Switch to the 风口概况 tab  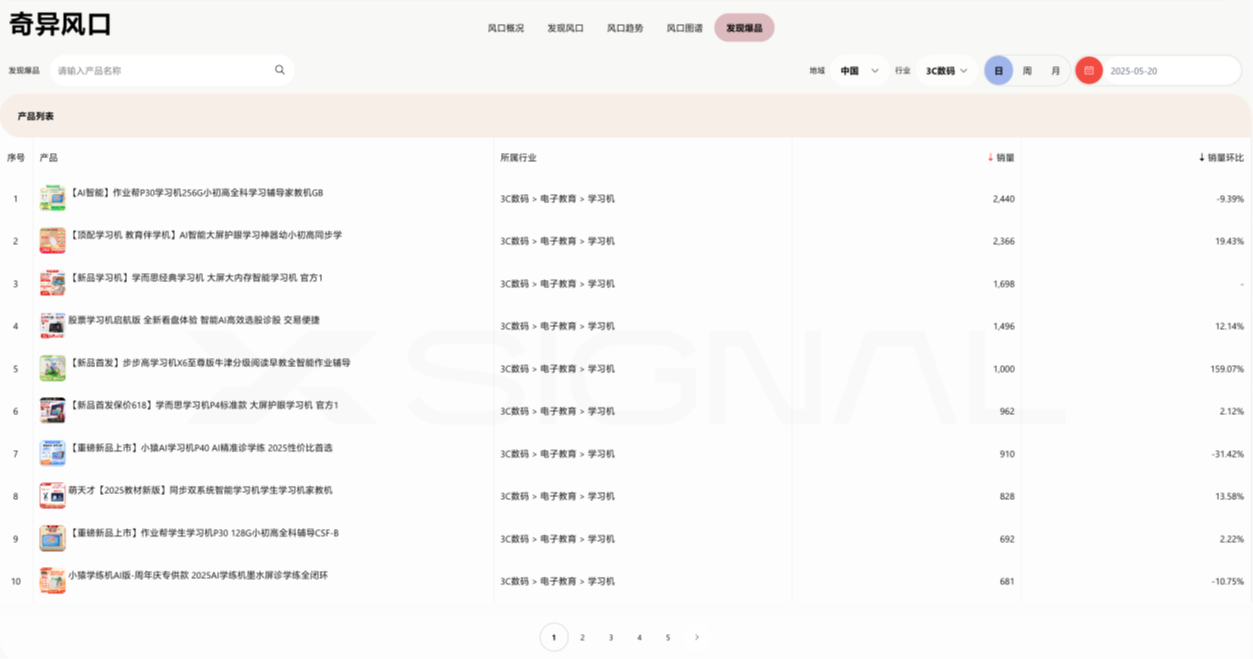[x=505, y=28]
